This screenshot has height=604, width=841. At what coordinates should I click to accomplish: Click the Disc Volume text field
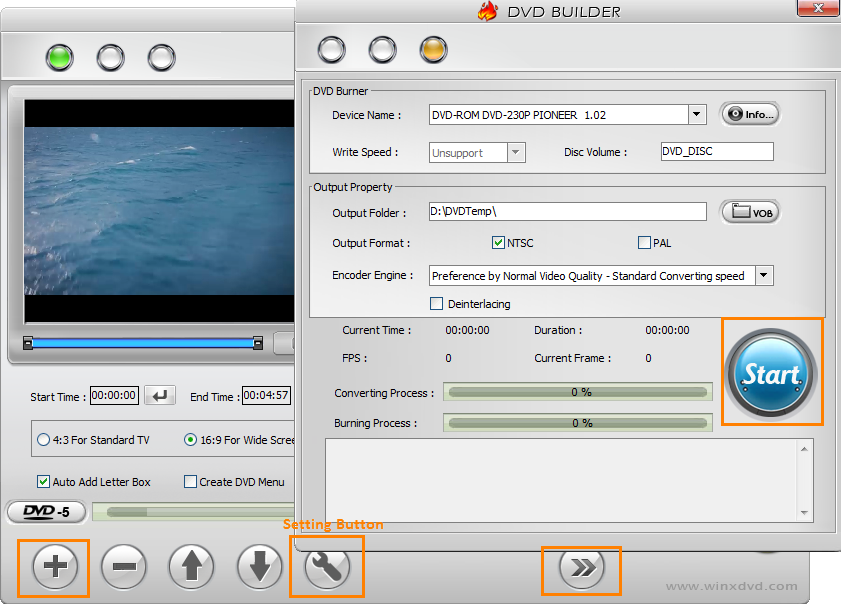coord(717,151)
